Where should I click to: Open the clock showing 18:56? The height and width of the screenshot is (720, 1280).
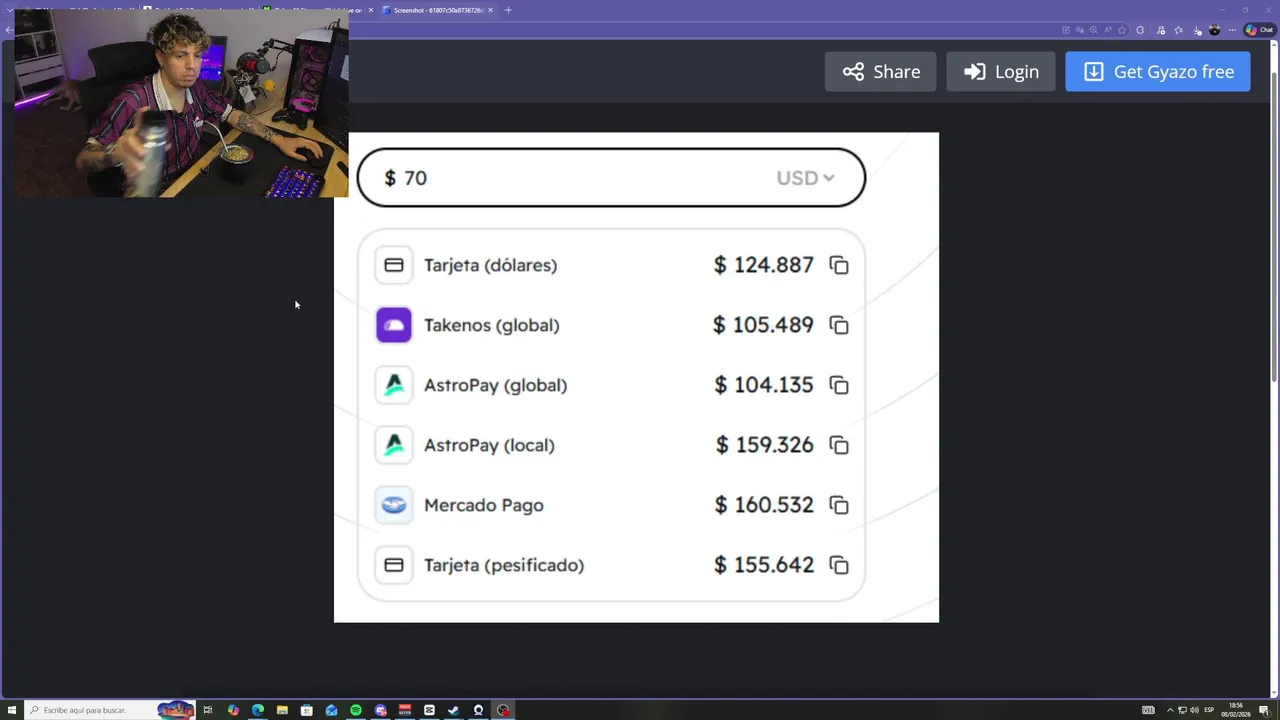pyautogui.click(x=1236, y=710)
